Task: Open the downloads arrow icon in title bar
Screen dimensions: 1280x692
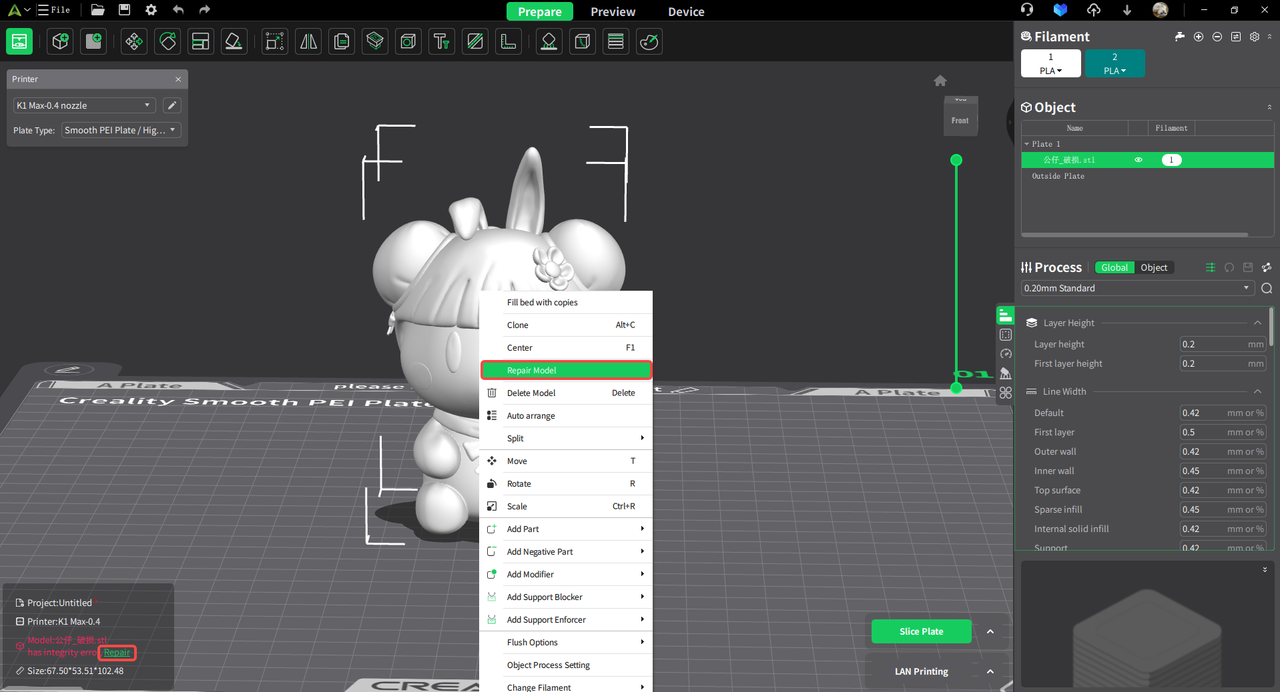Action: click(1127, 10)
